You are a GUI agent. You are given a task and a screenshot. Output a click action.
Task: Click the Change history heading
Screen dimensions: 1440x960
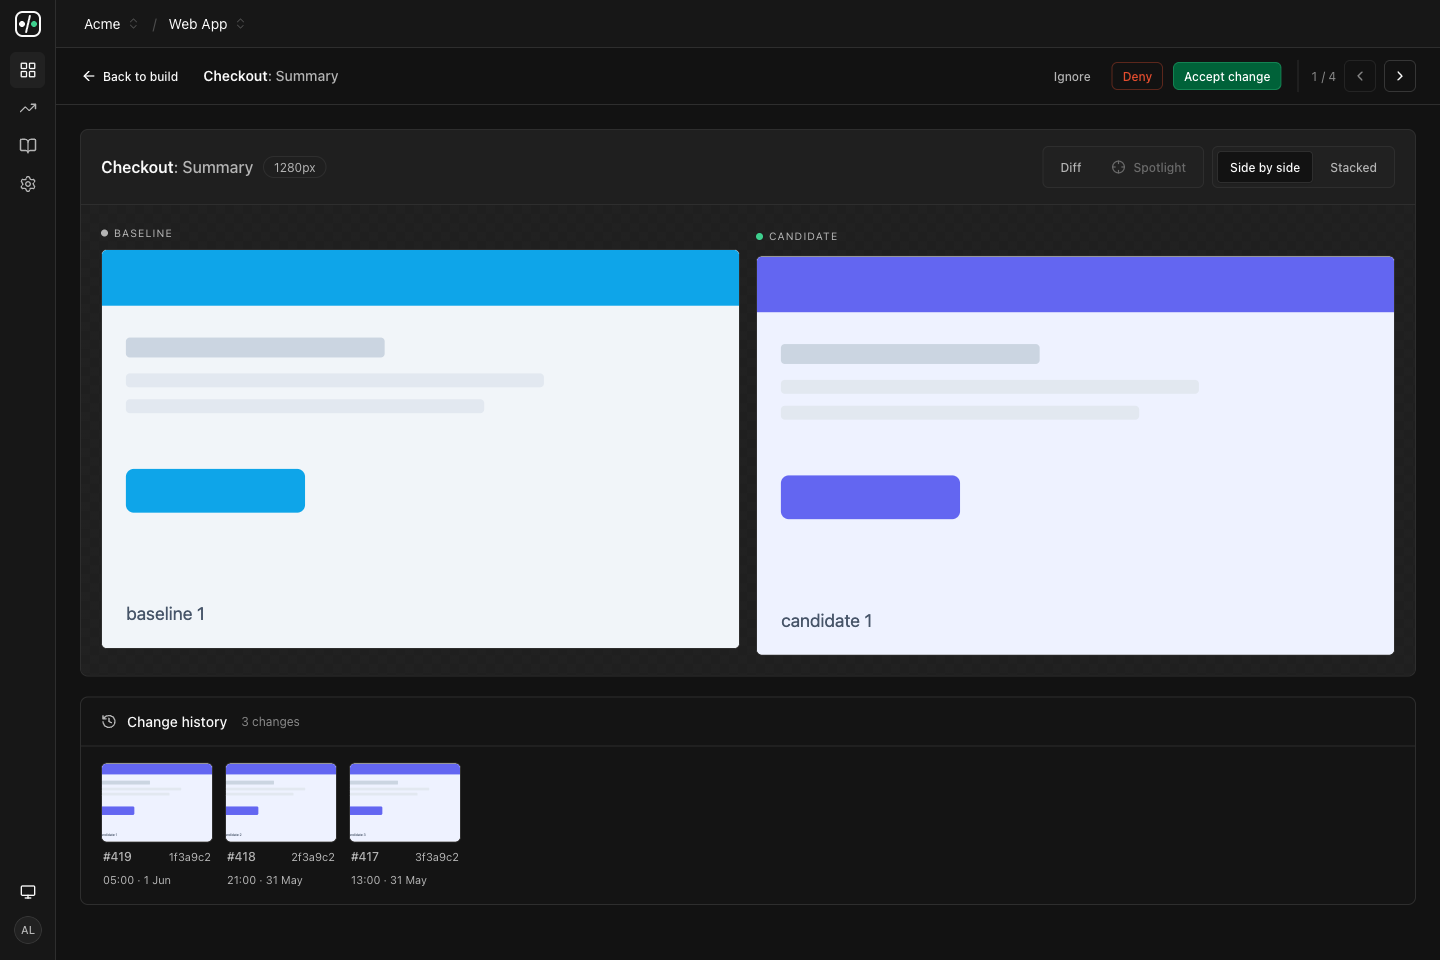pos(177,722)
